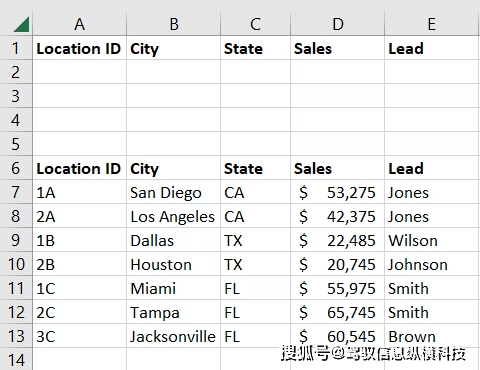
Task: Click the Wilson lead cell
Action: tap(432, 240)
